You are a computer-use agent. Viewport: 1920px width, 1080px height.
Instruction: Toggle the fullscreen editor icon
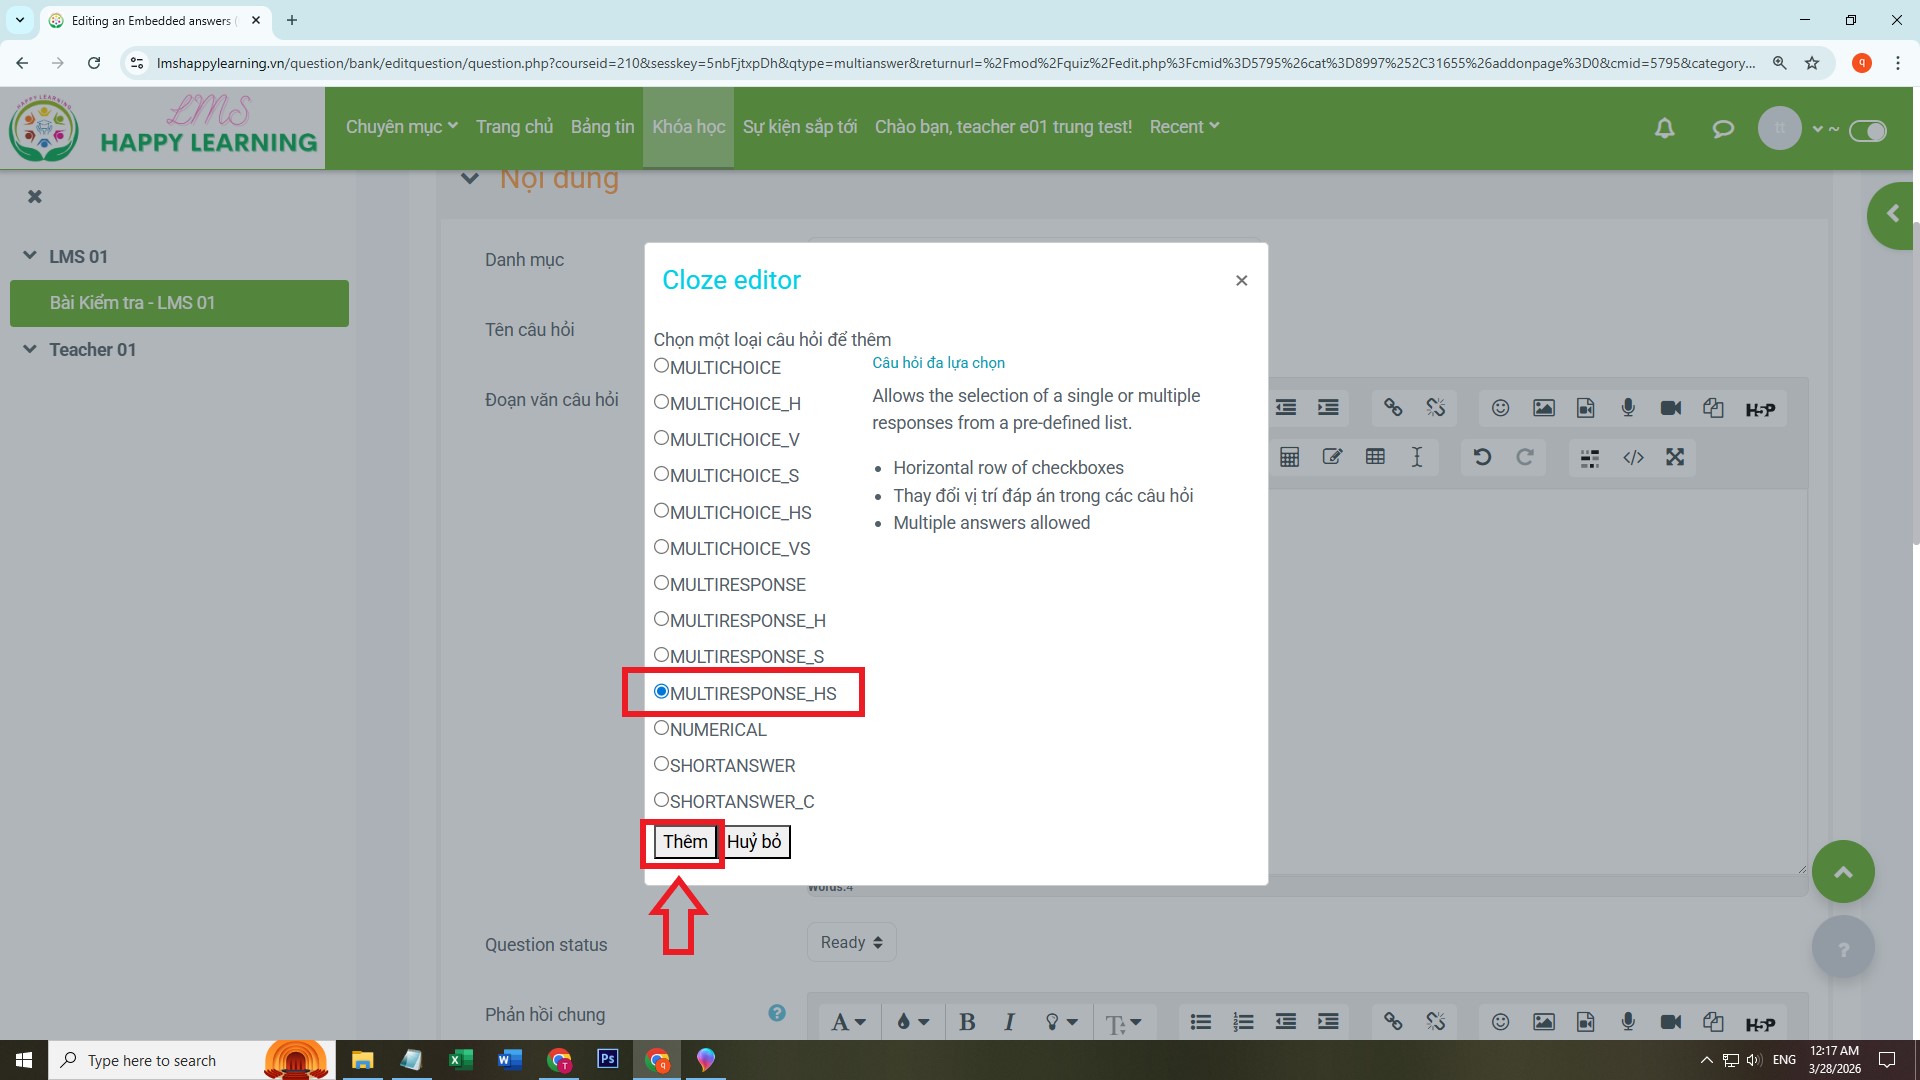pos(1675,457)
